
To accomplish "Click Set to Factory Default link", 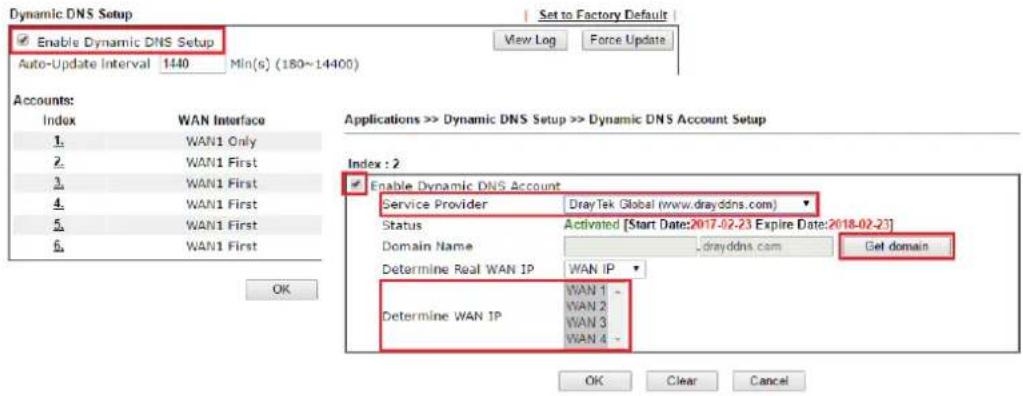I will (602, 14).
